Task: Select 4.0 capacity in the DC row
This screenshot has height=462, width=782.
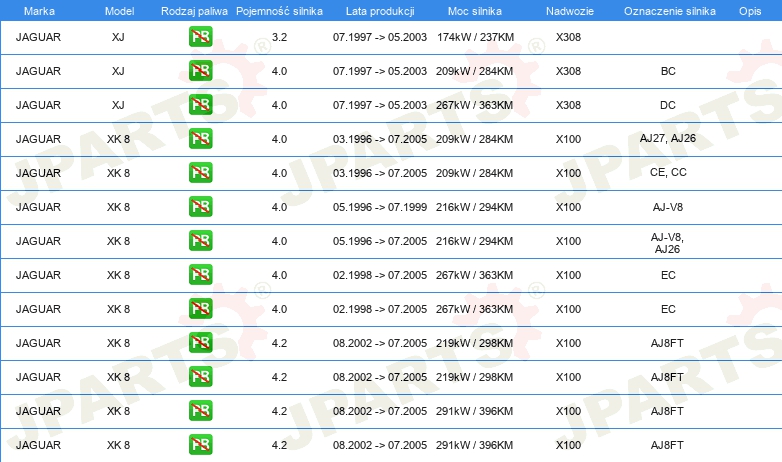Action: click(279, 105)
